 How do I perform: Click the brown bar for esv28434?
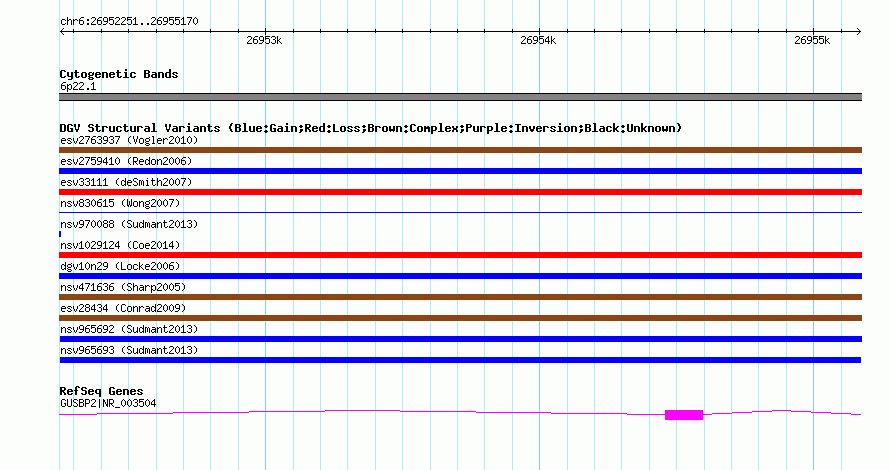point(460,318)
